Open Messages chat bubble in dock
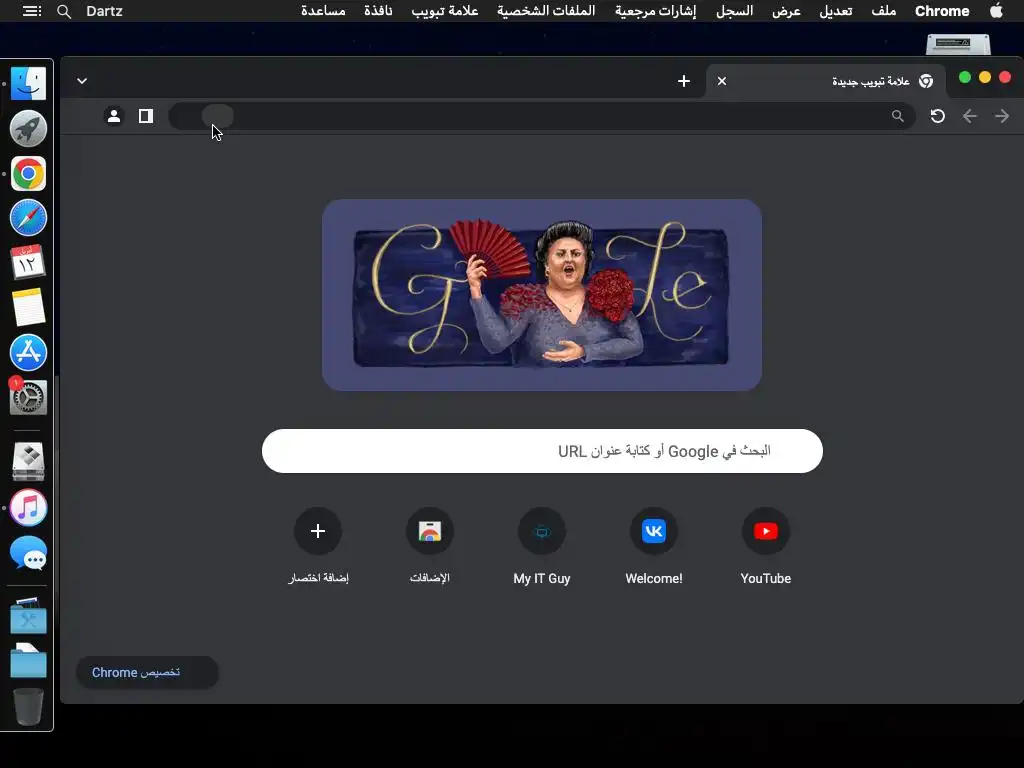Viewport: 1024px width, 768px height. [x=28, y=554]
